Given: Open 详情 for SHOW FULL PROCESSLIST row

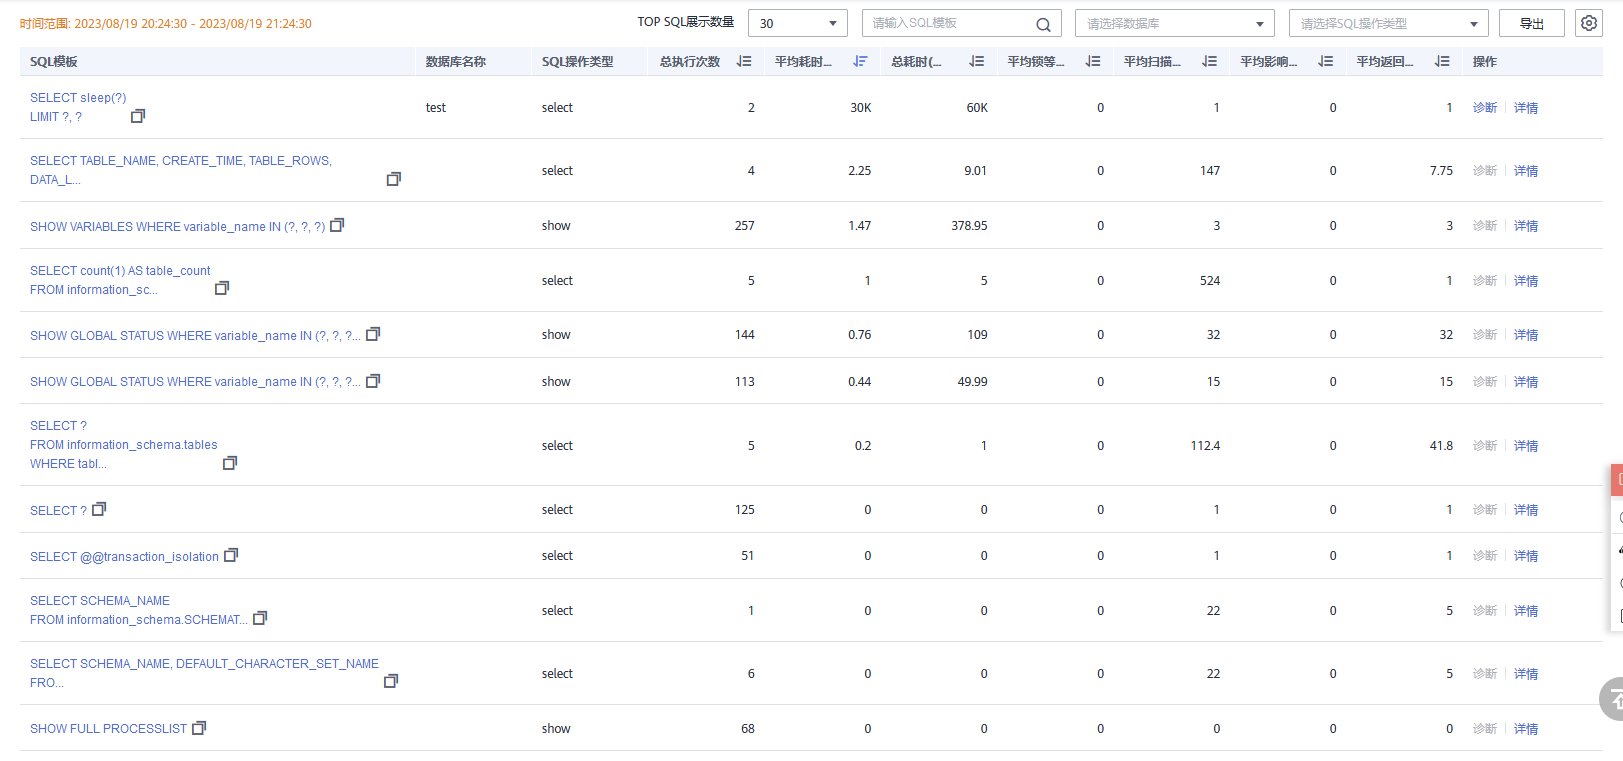Looking at the screenshot, I should click(x=1526, y=729).
